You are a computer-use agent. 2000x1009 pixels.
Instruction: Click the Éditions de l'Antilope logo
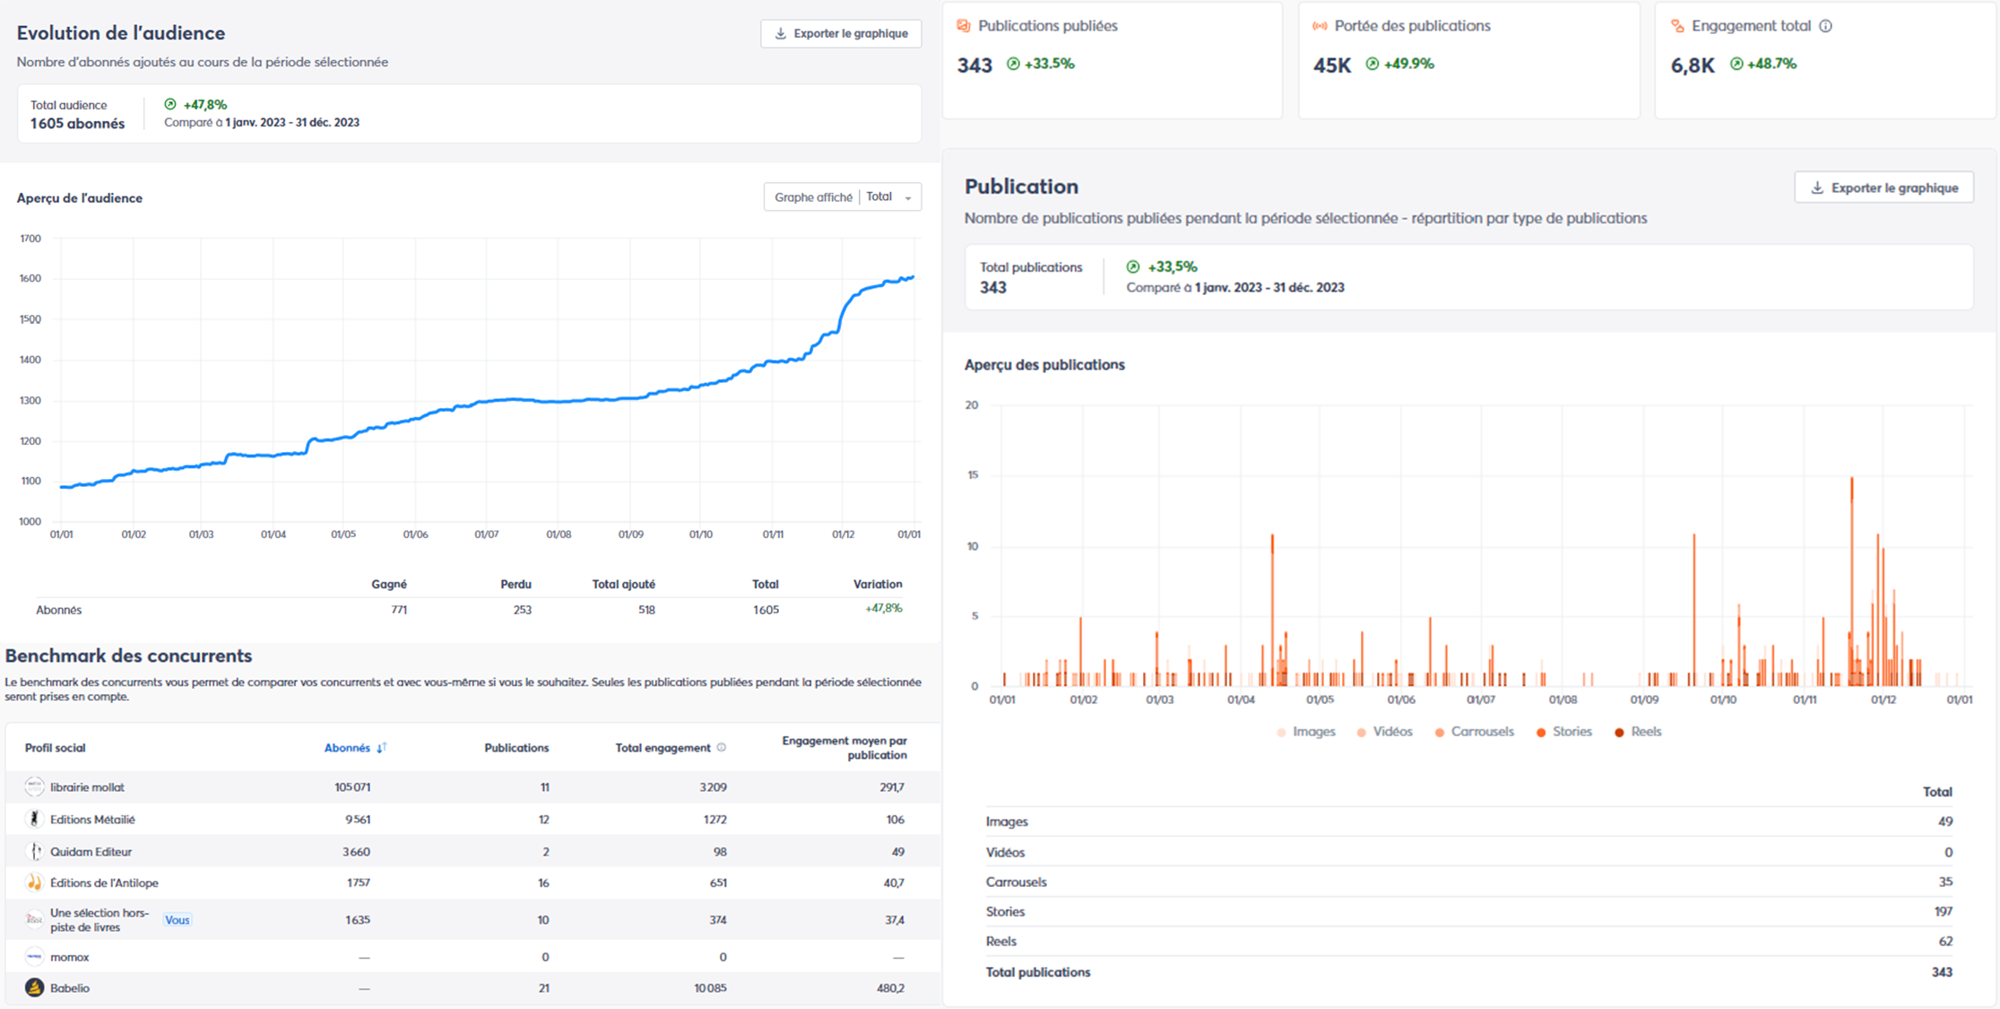tap(35, 883)
